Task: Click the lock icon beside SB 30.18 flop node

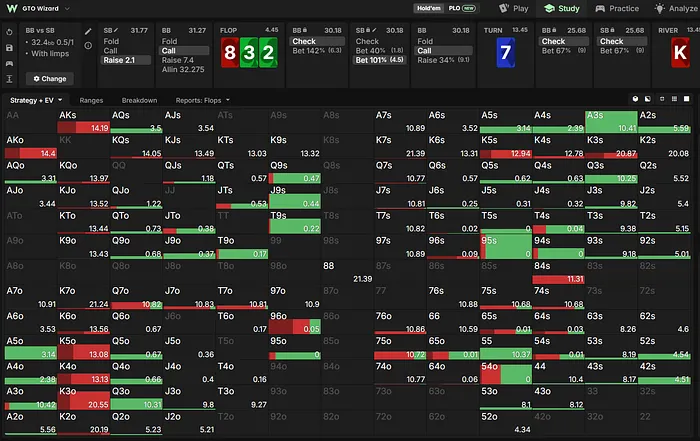Action: (368, 30)
